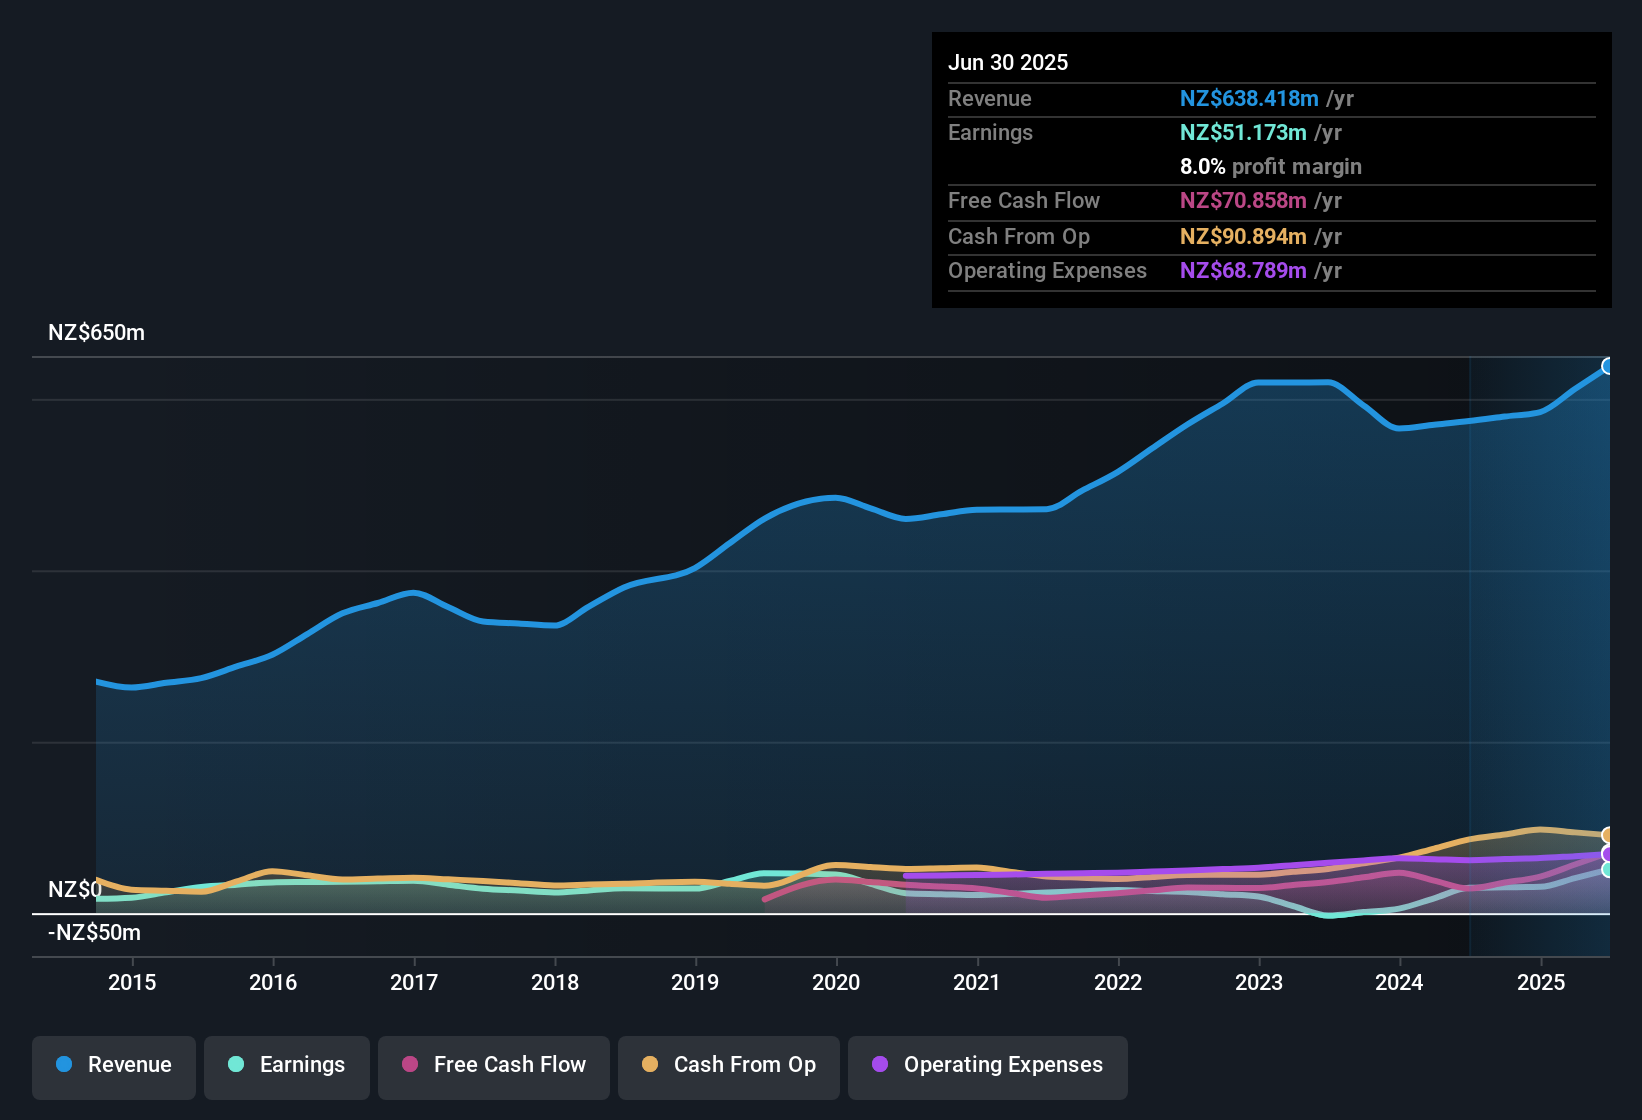
Task: Click the 2021 x-axis label
Action: [x=977, y=982]
